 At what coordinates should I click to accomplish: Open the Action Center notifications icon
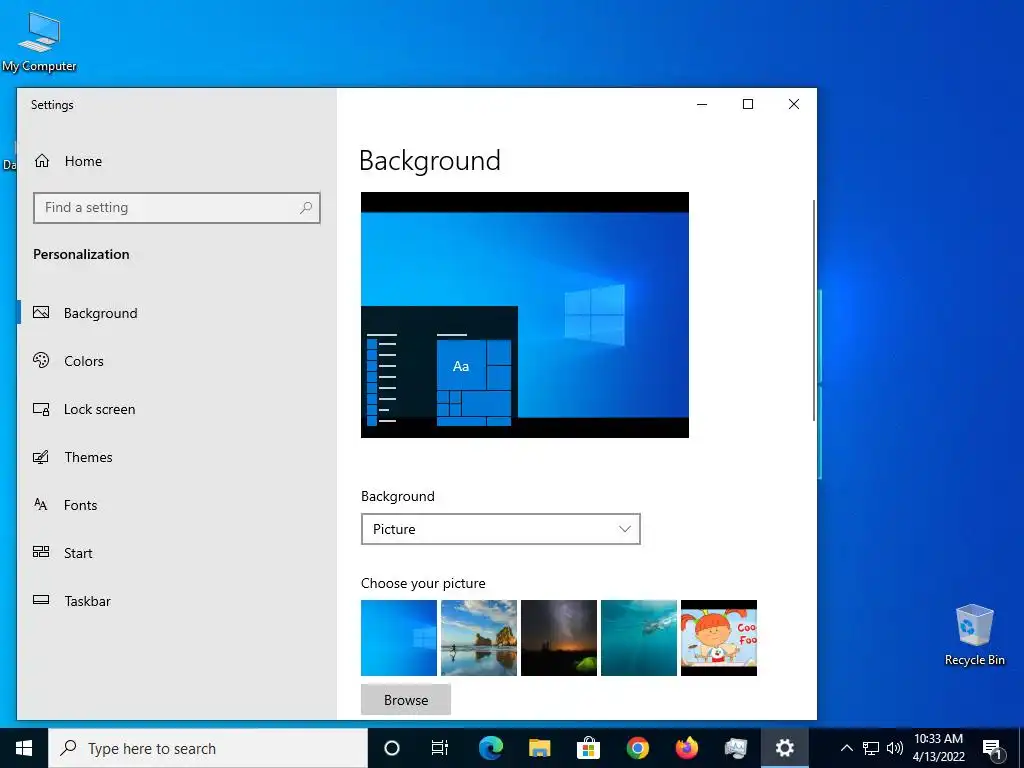click(x=992, y=748)
